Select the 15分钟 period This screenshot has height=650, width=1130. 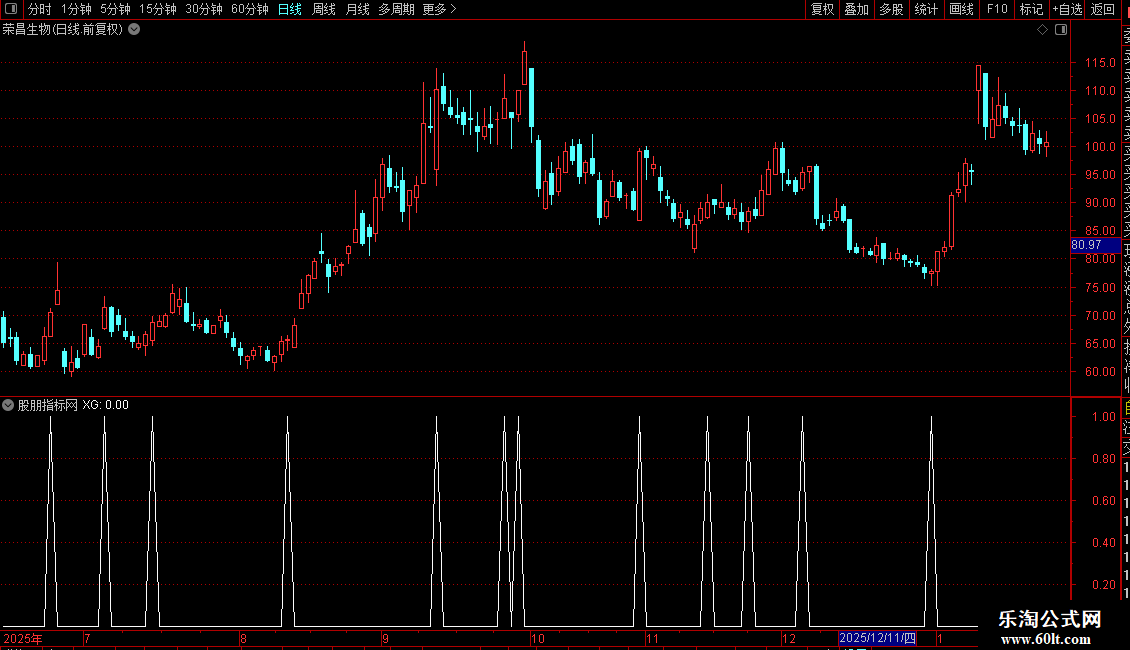158,9
